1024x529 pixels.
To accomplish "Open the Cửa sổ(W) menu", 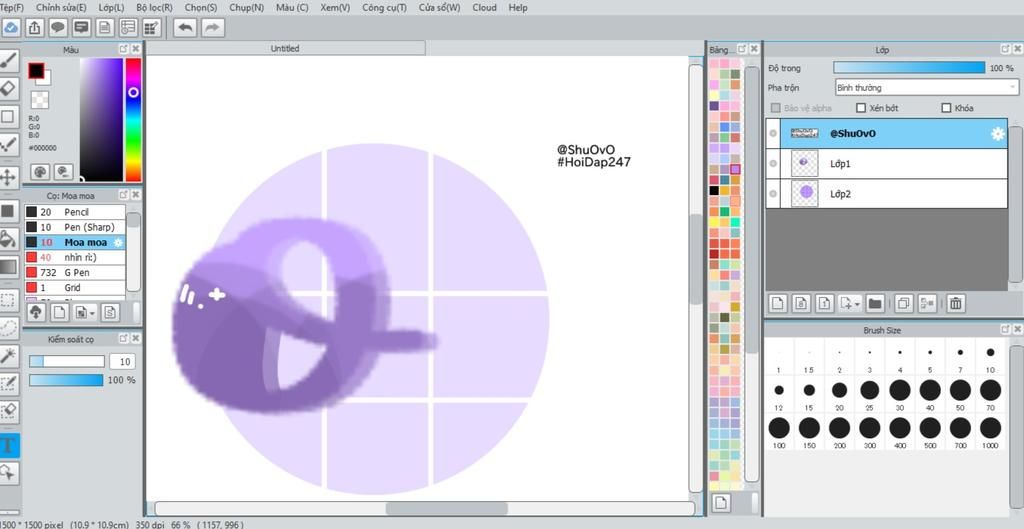I will 440,8.
